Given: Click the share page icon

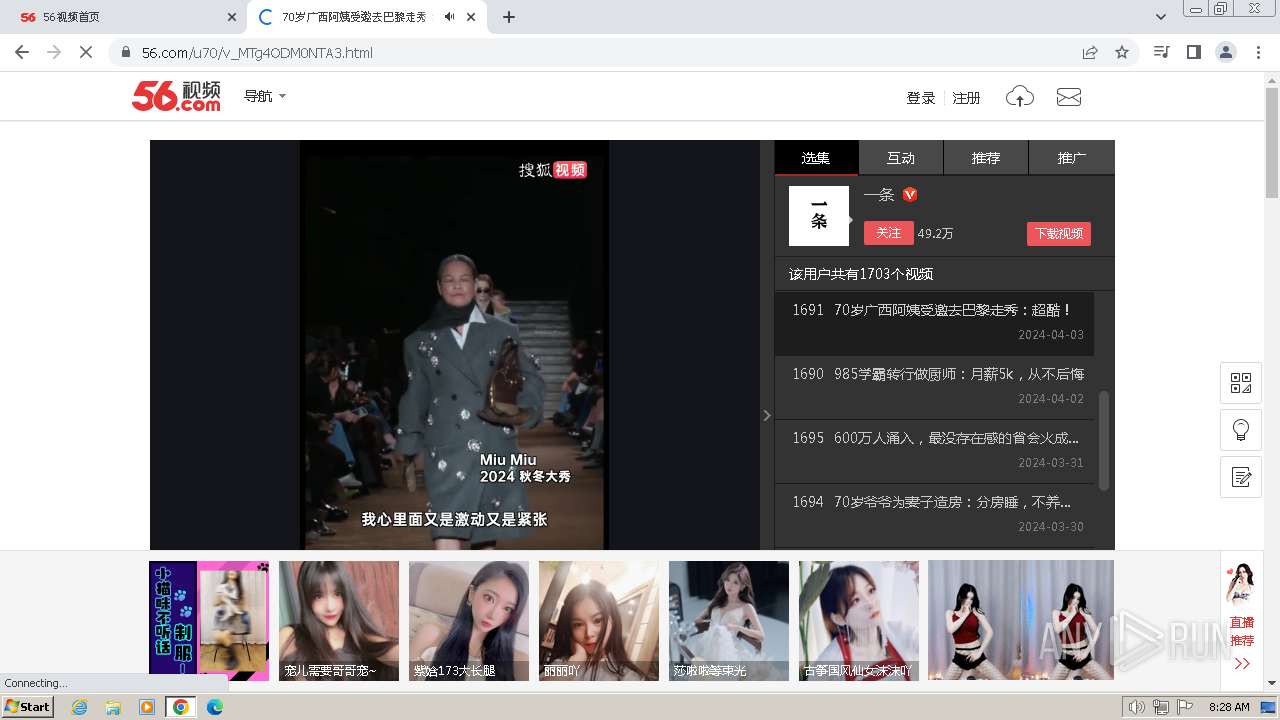Looking at the screenshot, I should [1090, 52].
